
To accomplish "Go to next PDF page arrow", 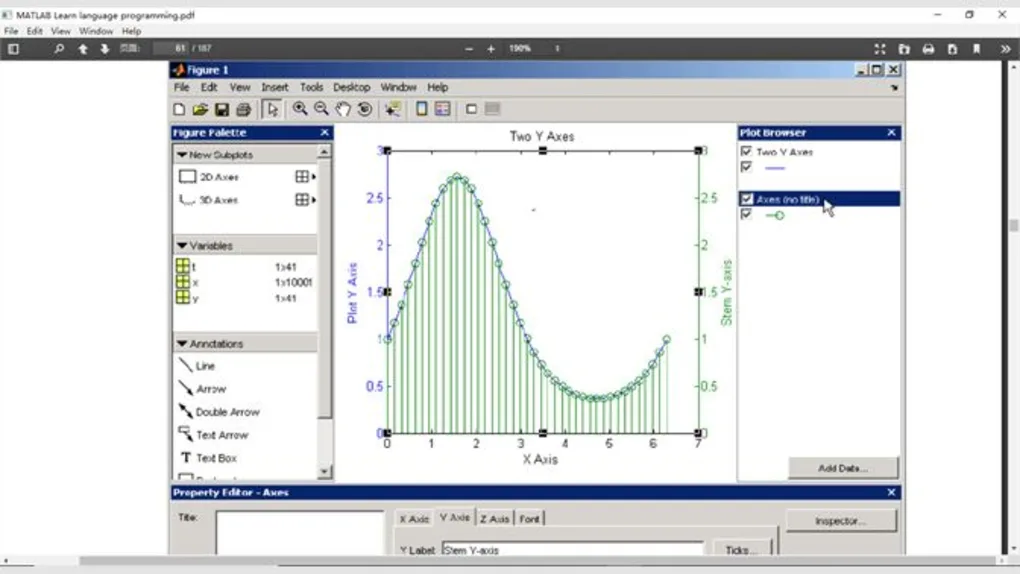I will pos(105,49).
